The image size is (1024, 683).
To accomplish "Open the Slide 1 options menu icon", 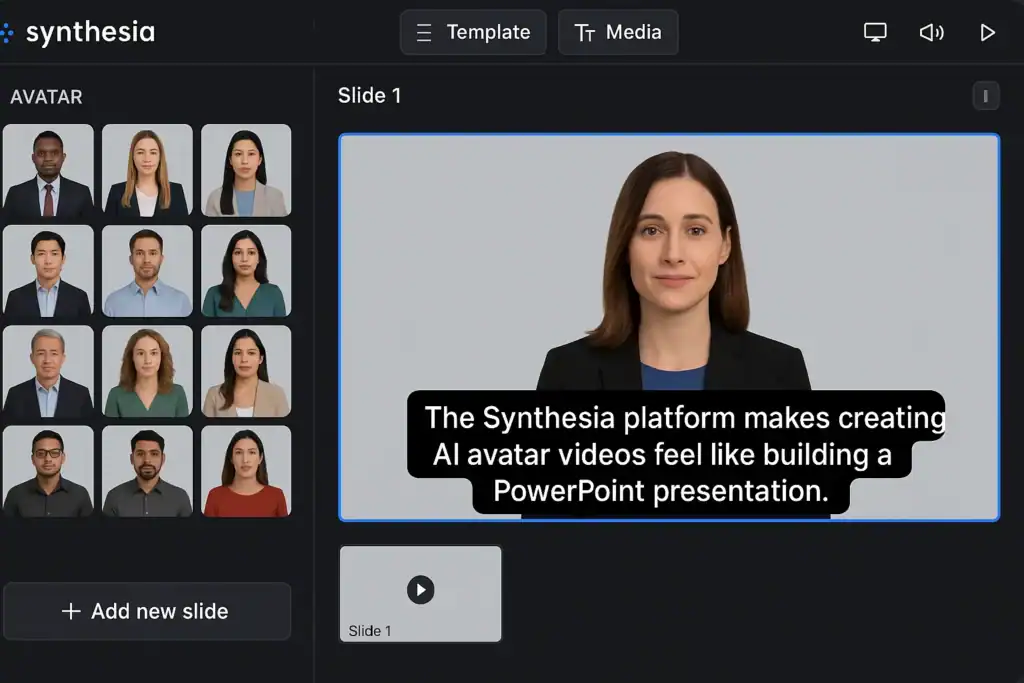I will click(x=985, y=96).
